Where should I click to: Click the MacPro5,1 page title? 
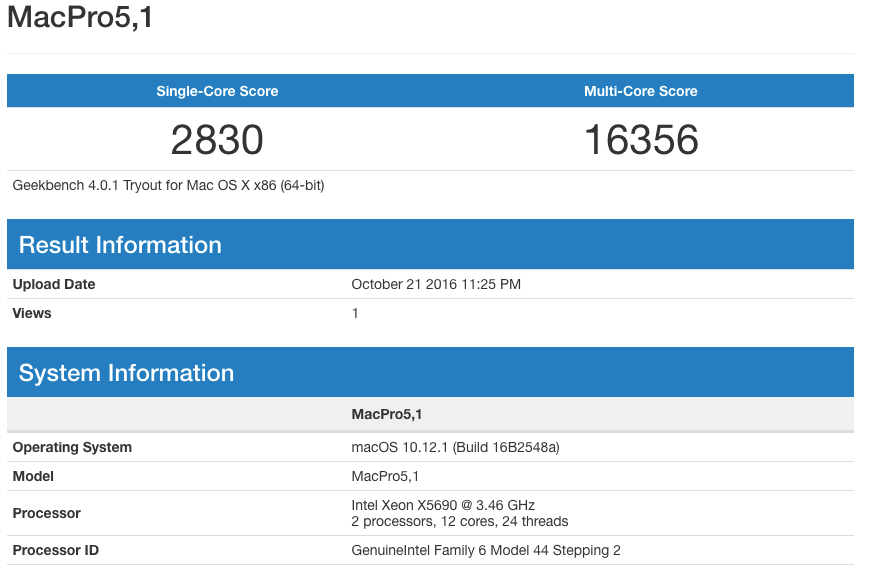coord(80,17)
